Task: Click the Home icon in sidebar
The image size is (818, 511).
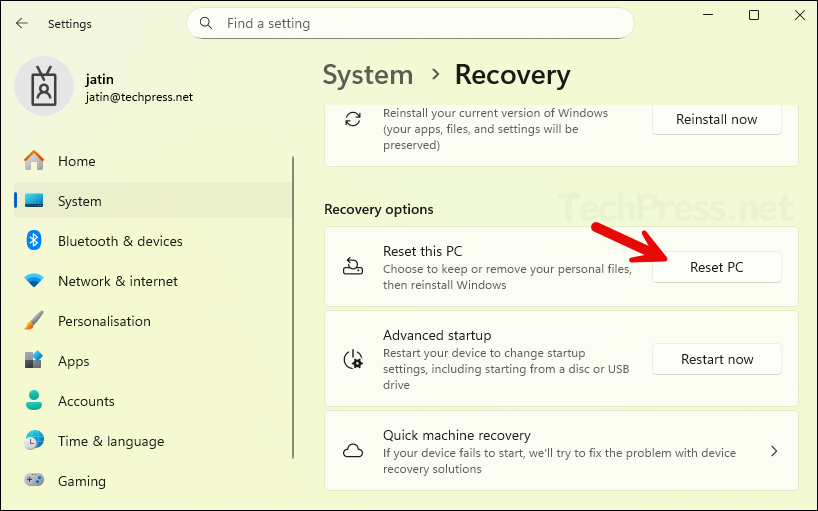Action: point(34,161)
